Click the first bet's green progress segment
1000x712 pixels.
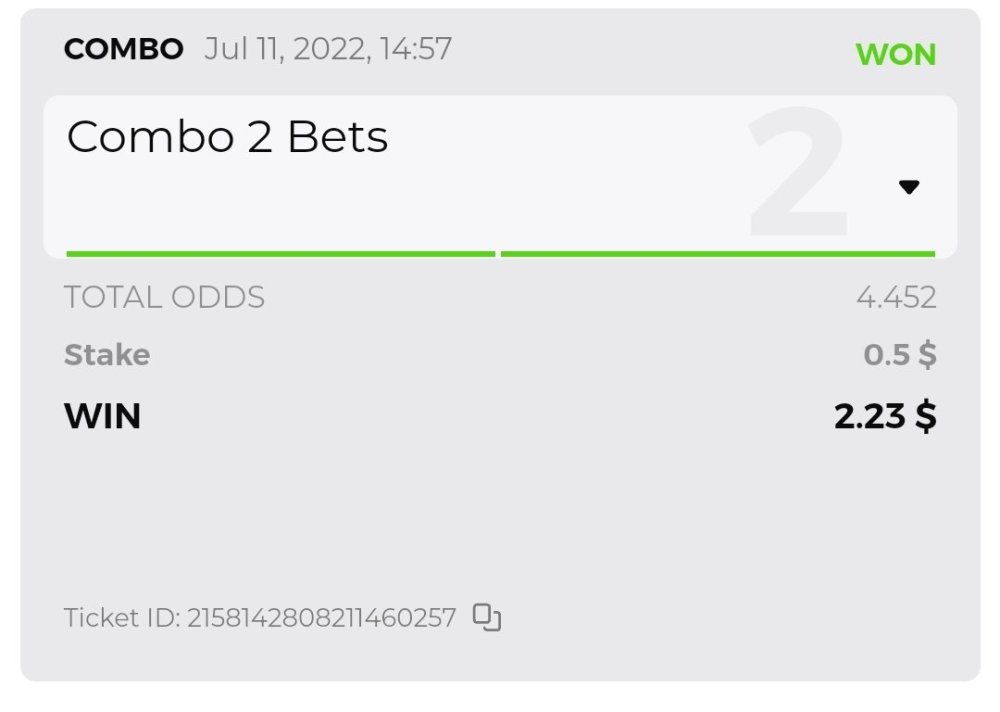pos(280,254)
